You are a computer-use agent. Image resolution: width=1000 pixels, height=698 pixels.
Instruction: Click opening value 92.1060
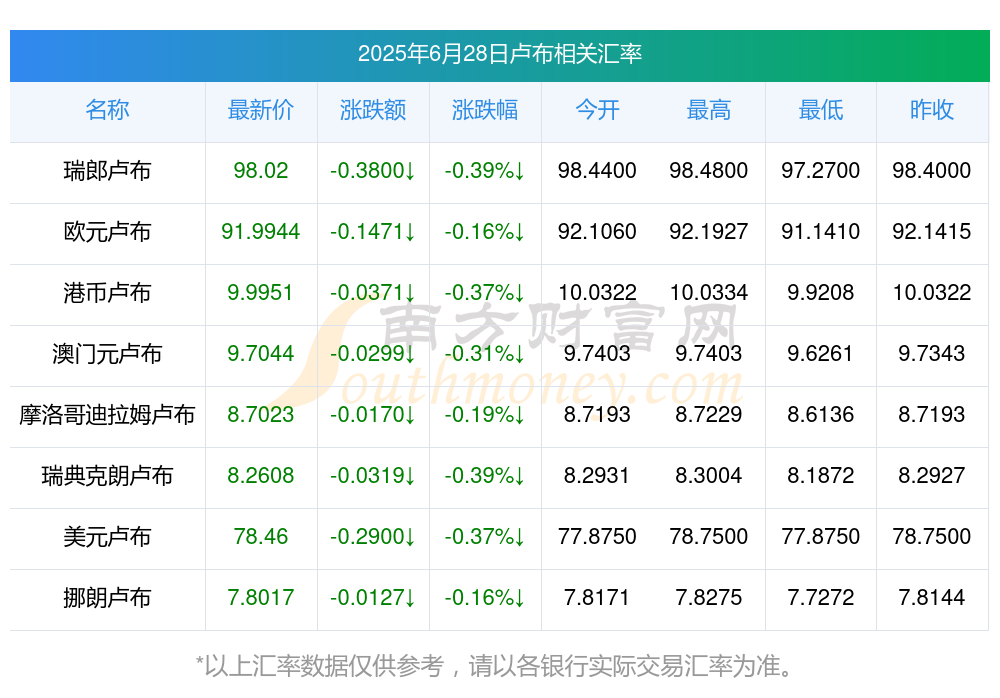pyautogui.click(x=597, y=232)
